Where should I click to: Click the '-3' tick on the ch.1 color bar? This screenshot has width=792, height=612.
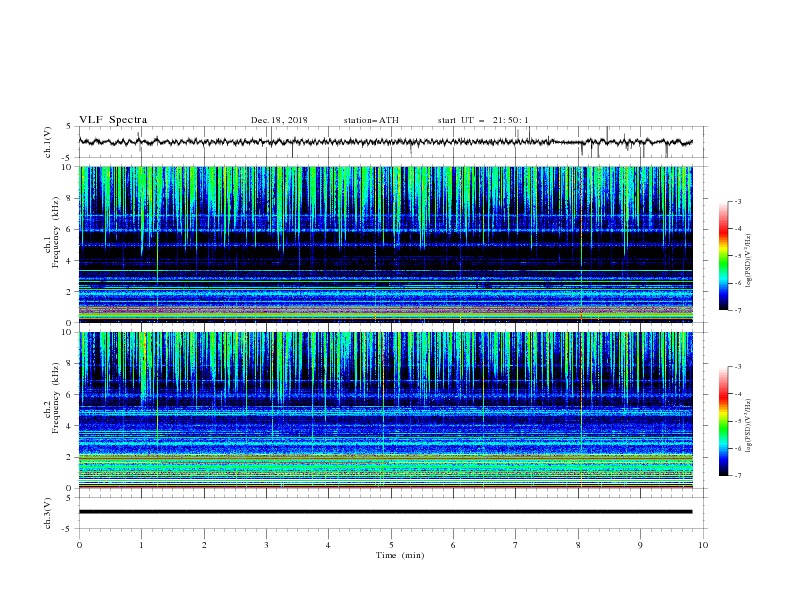737,201
